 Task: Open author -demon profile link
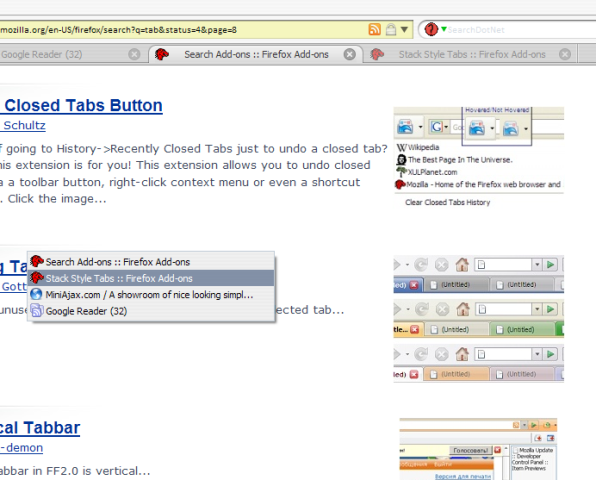(x=21, y=448)
